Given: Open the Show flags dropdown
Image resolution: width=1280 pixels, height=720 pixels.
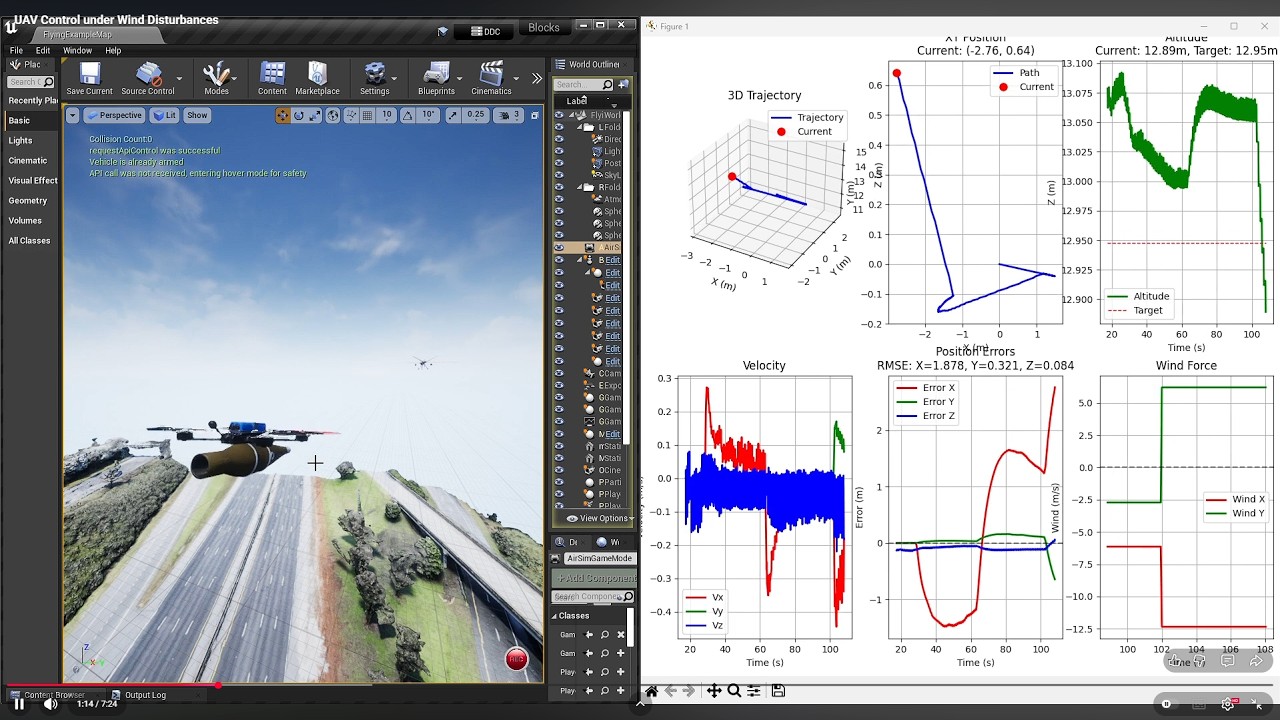Looking at the screenshot, I should (x=197, y=115).
